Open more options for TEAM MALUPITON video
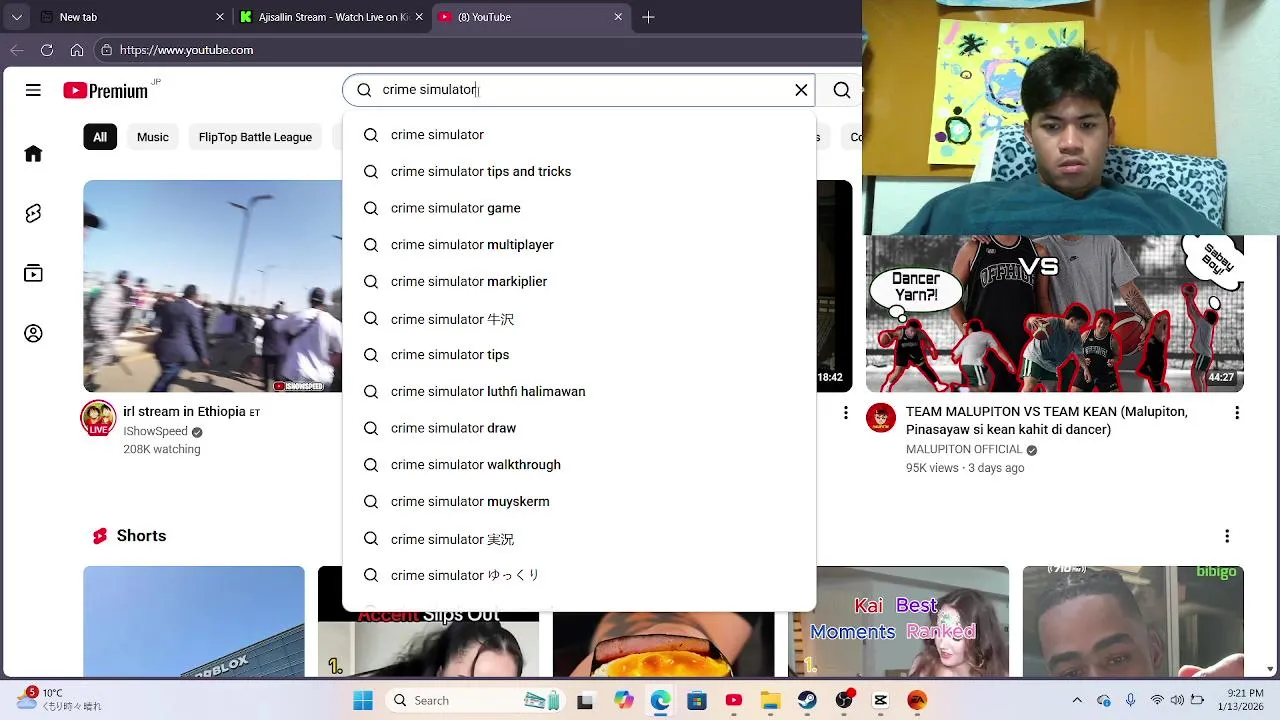The height and width of the screenshot is (720, 1280). 1237,413
